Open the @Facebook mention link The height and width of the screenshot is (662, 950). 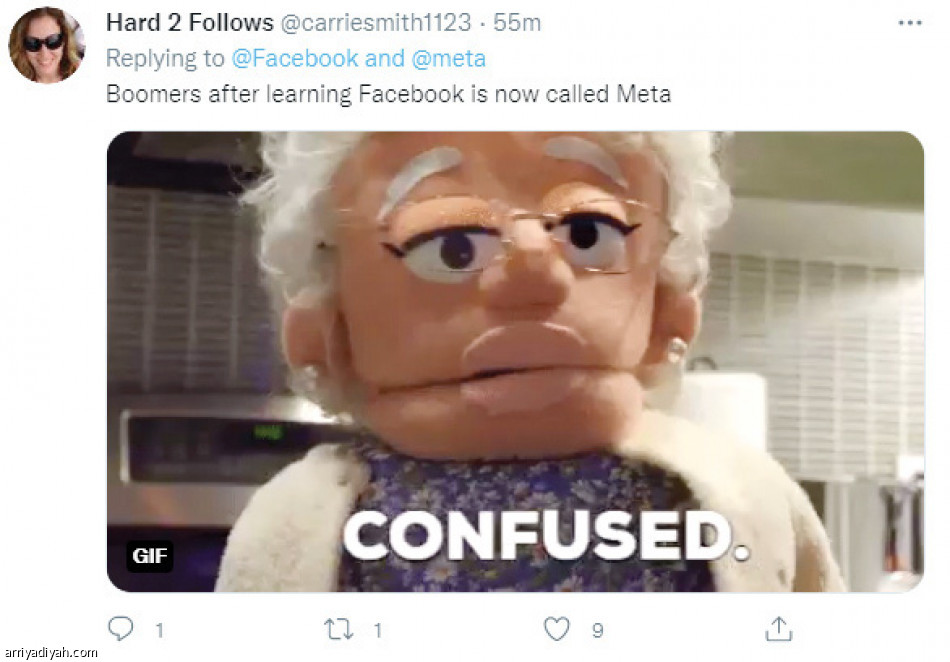point(295,59)
